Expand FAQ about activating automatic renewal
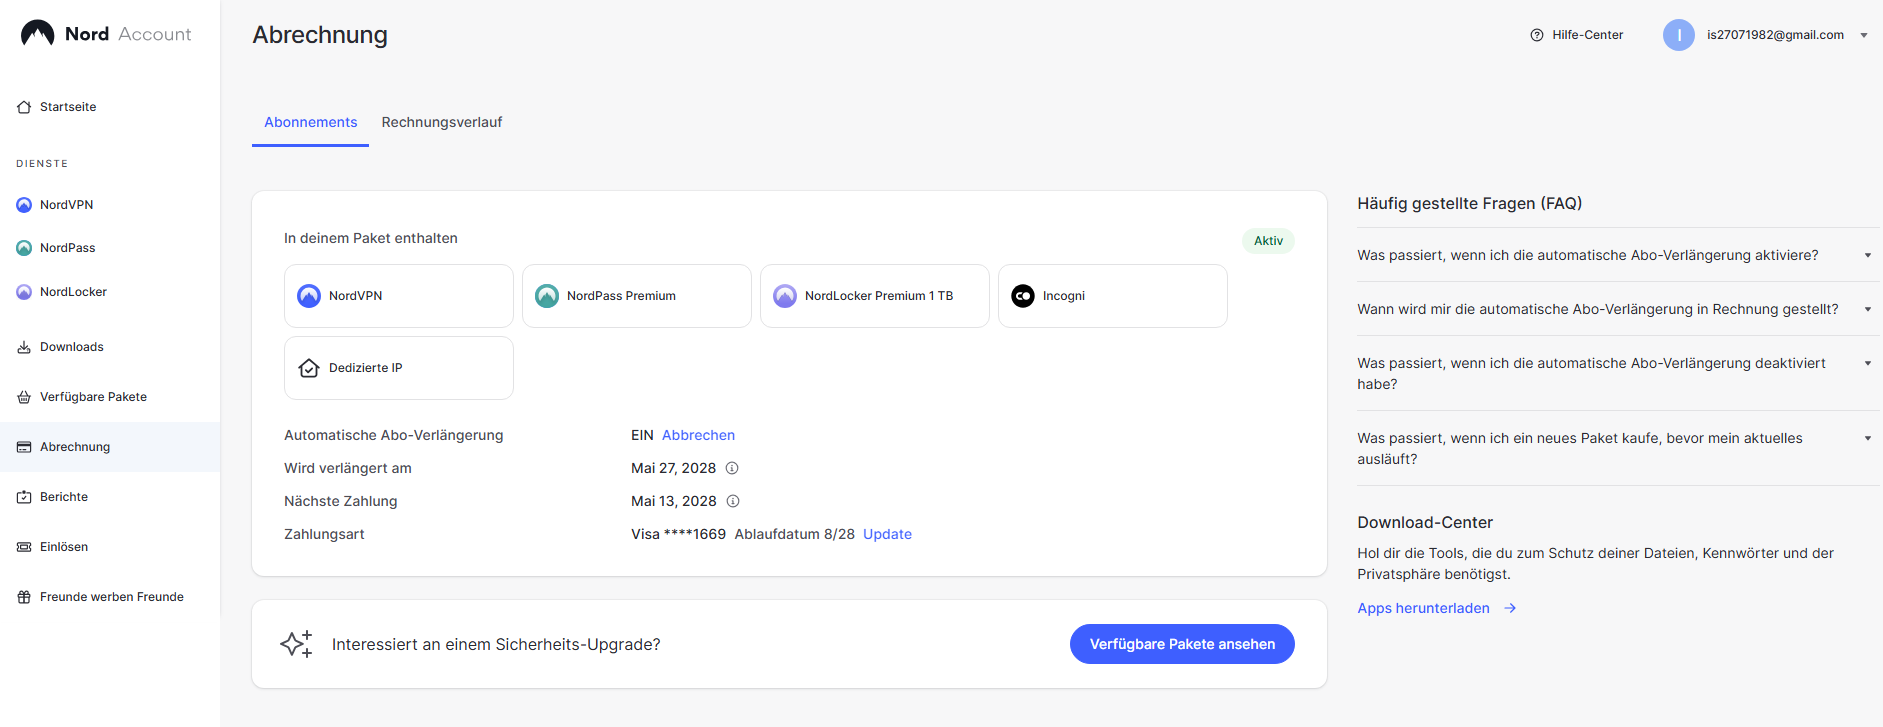 pos(1618,255)
